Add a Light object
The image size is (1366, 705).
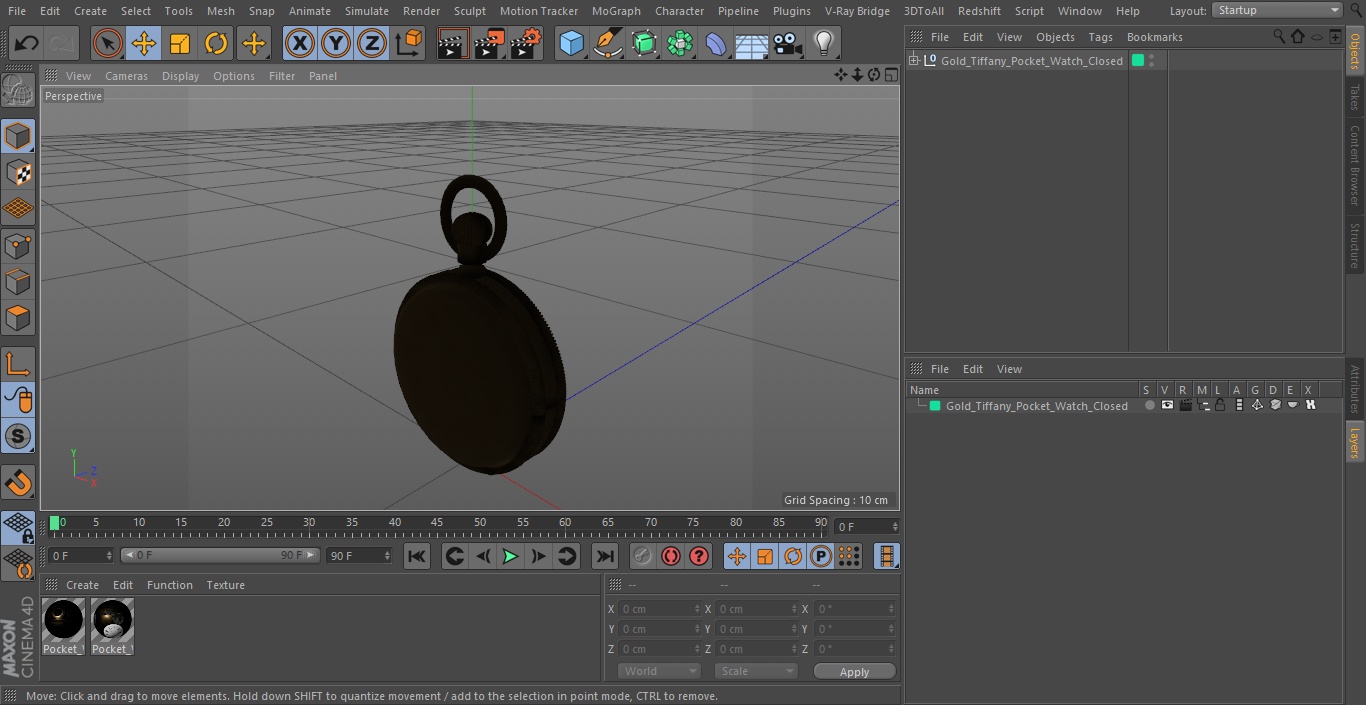tap(824, 44)
